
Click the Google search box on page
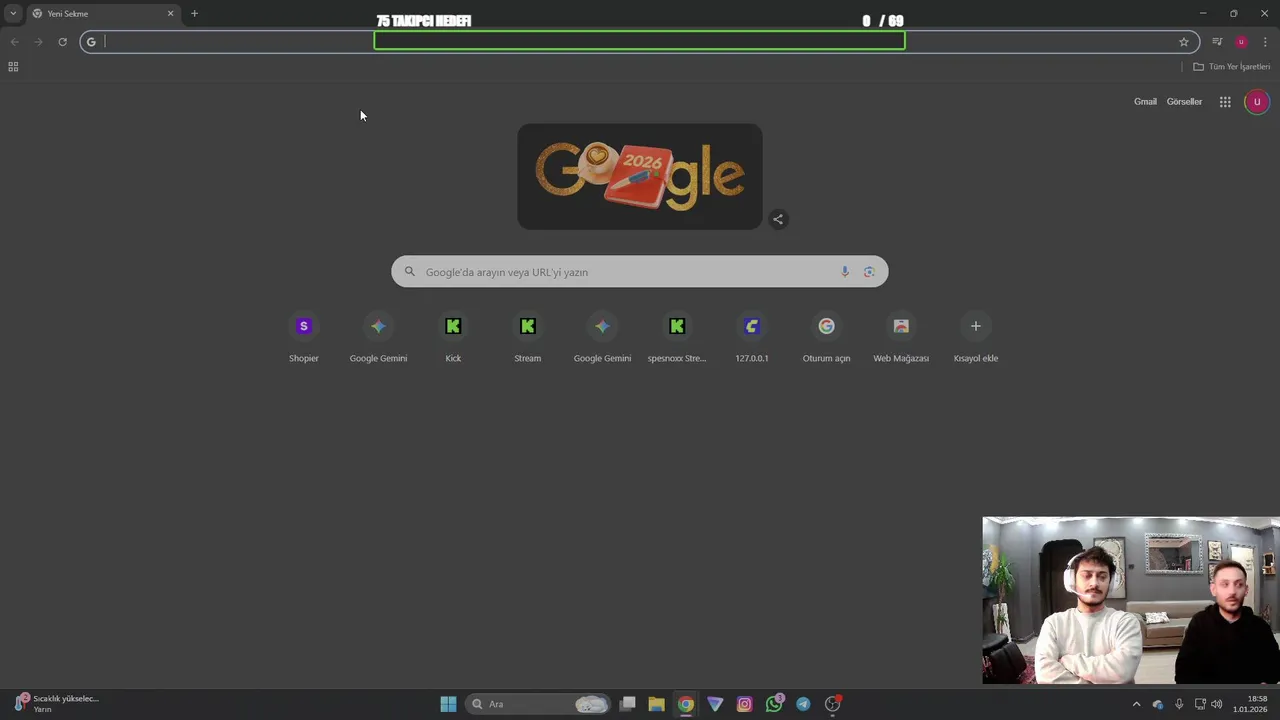(x=640, y=272)
